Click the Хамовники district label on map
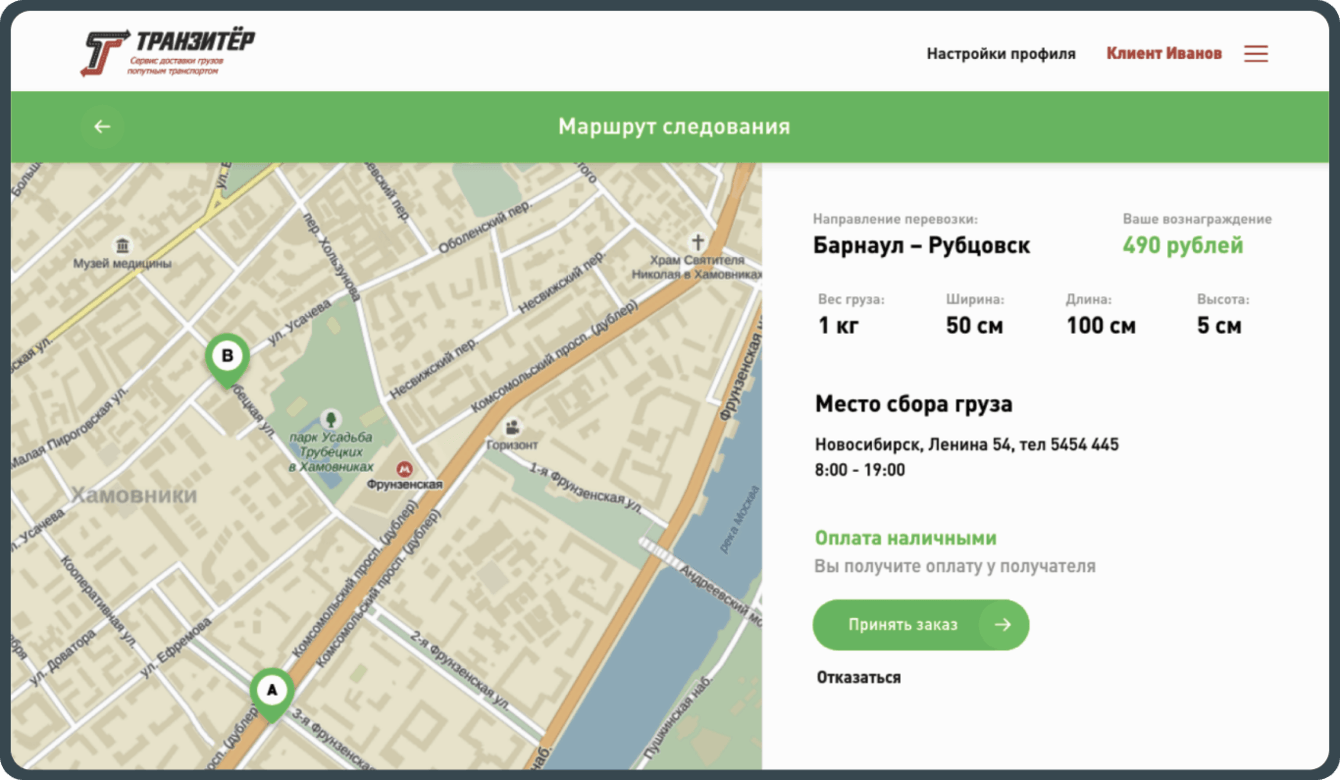Viewport: 1340px width, 780px height. pos(134,495)
